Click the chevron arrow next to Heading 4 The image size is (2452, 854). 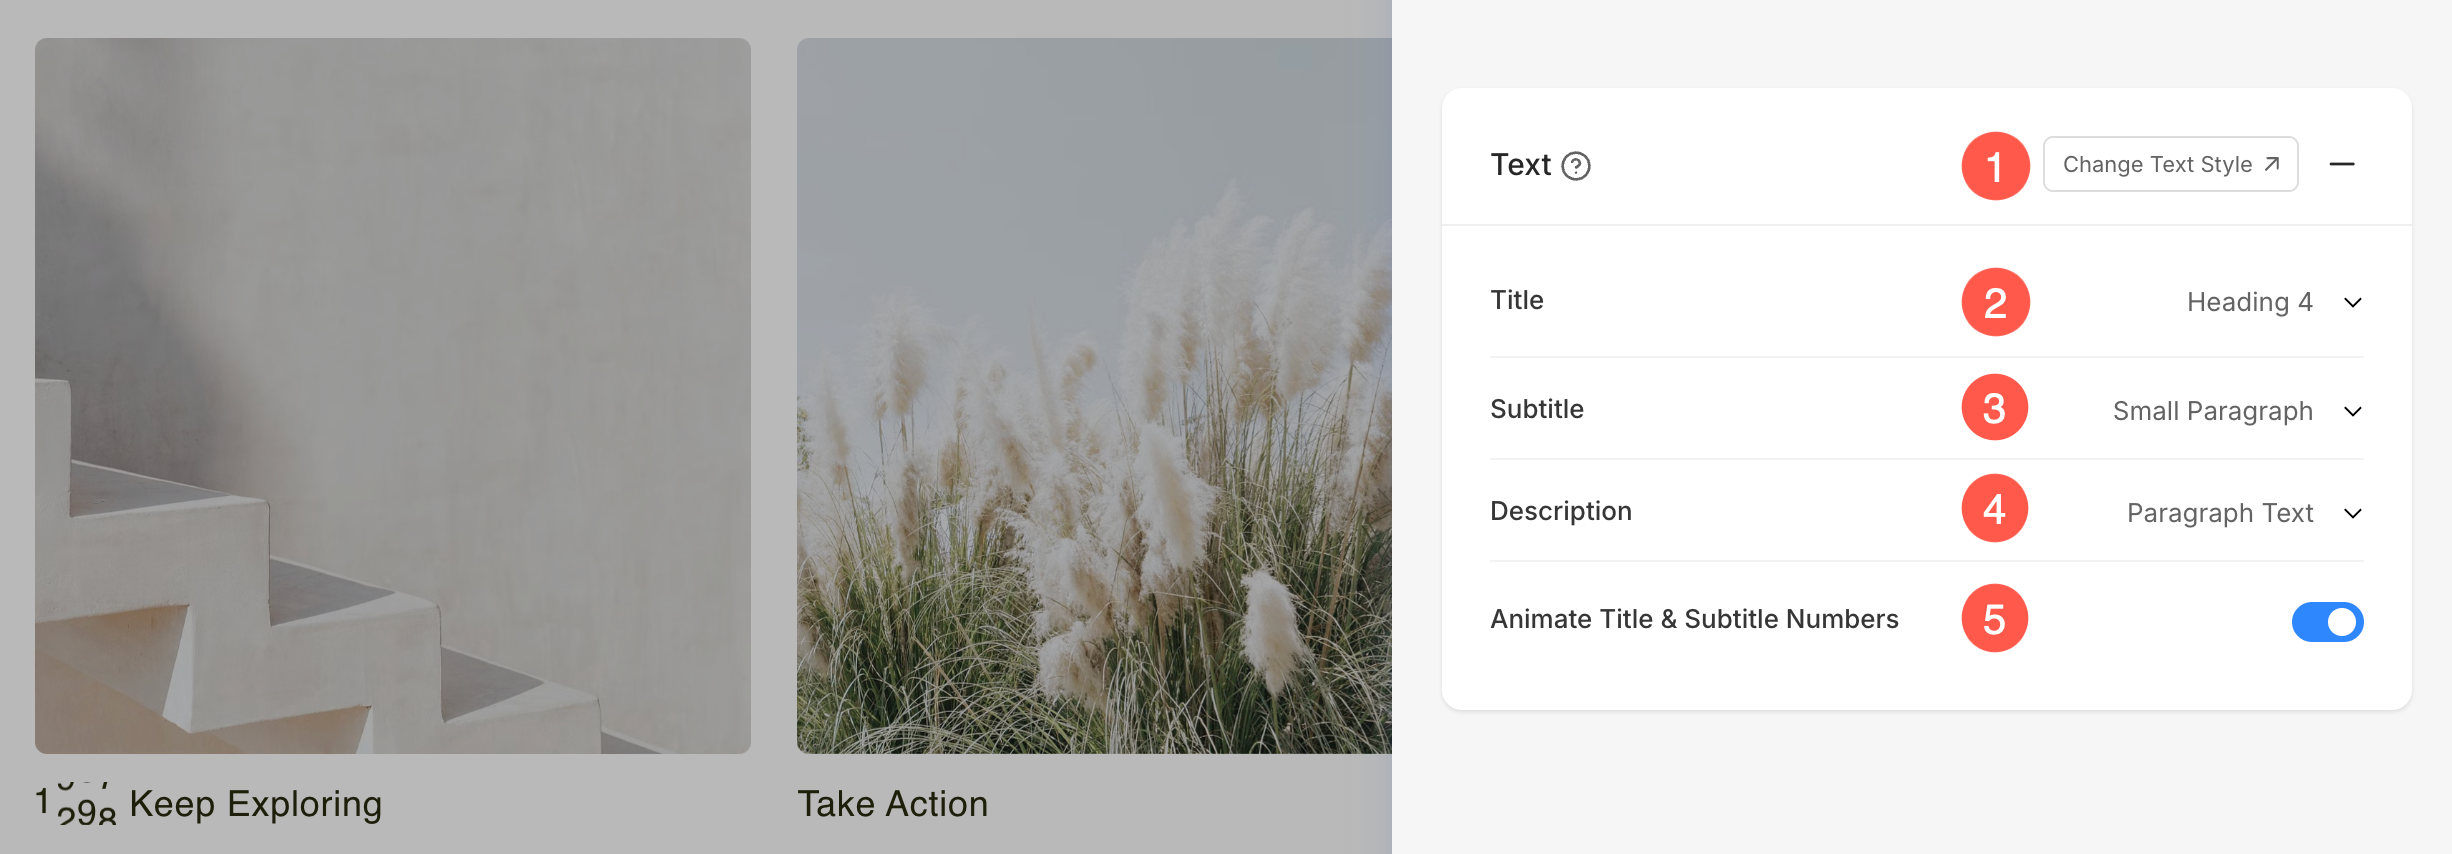tap(2353, 302)
